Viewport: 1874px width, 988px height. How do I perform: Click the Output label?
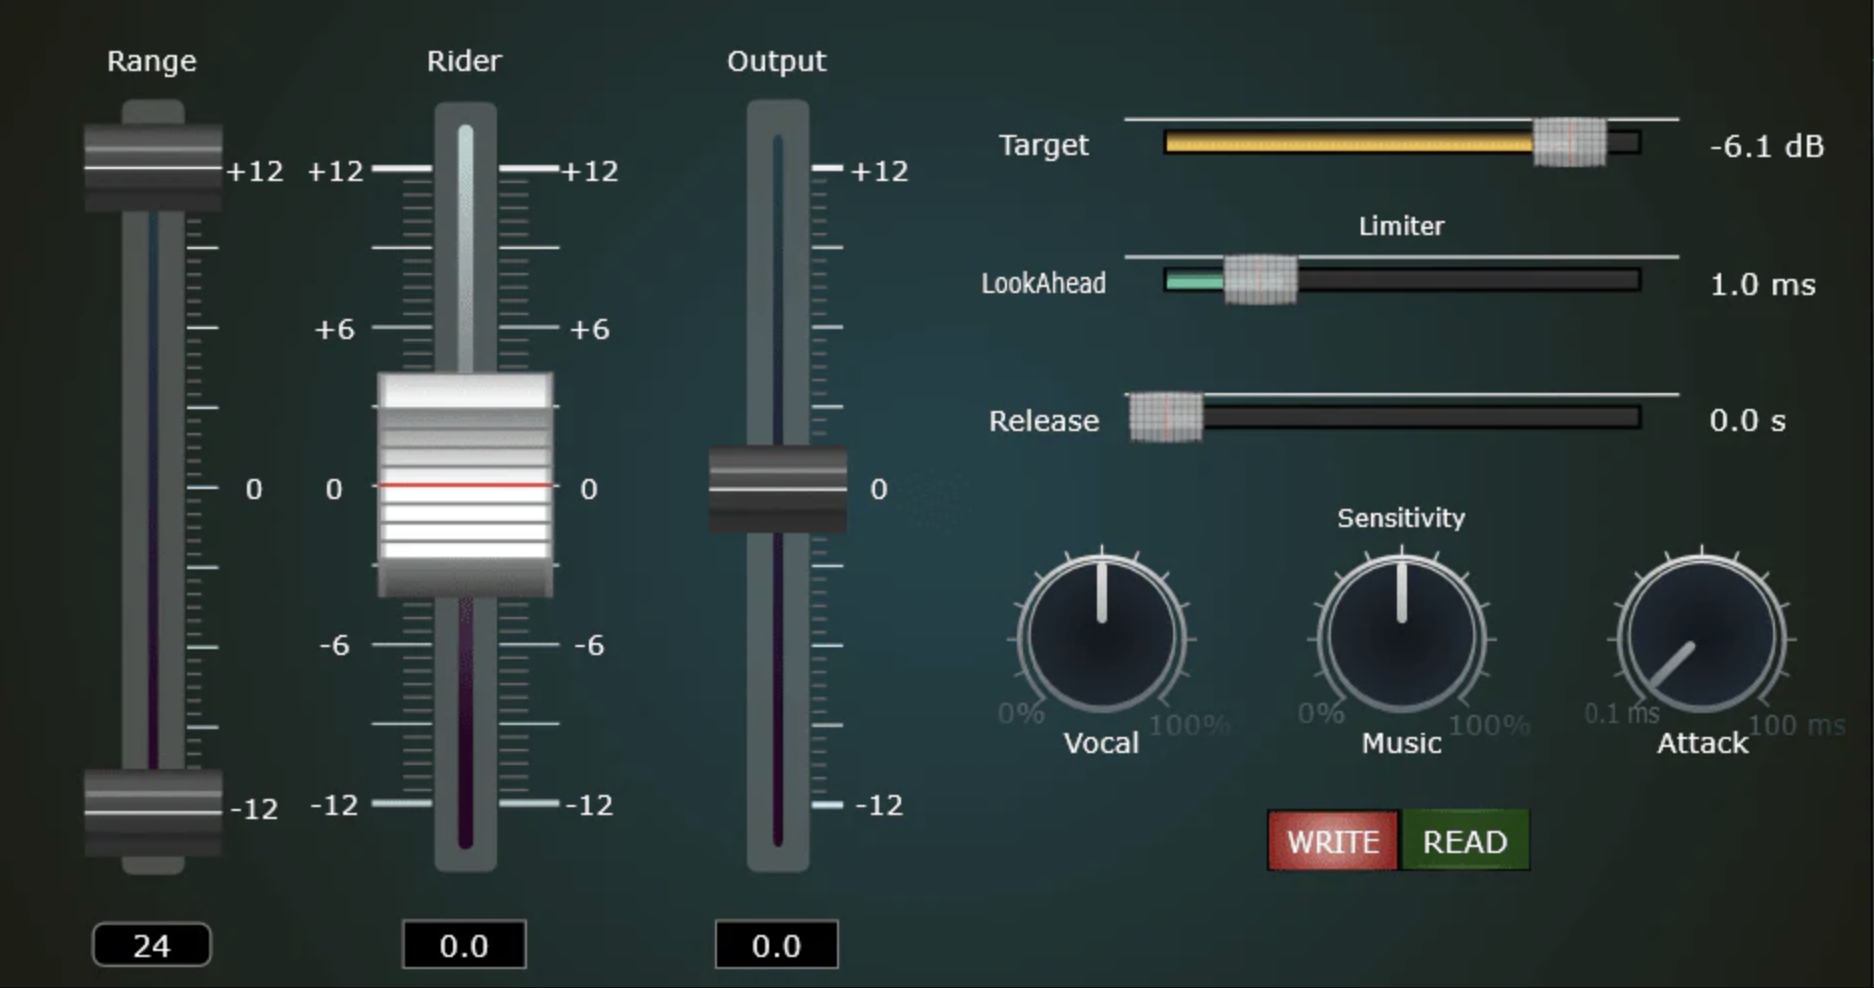(x=776, y=62)
